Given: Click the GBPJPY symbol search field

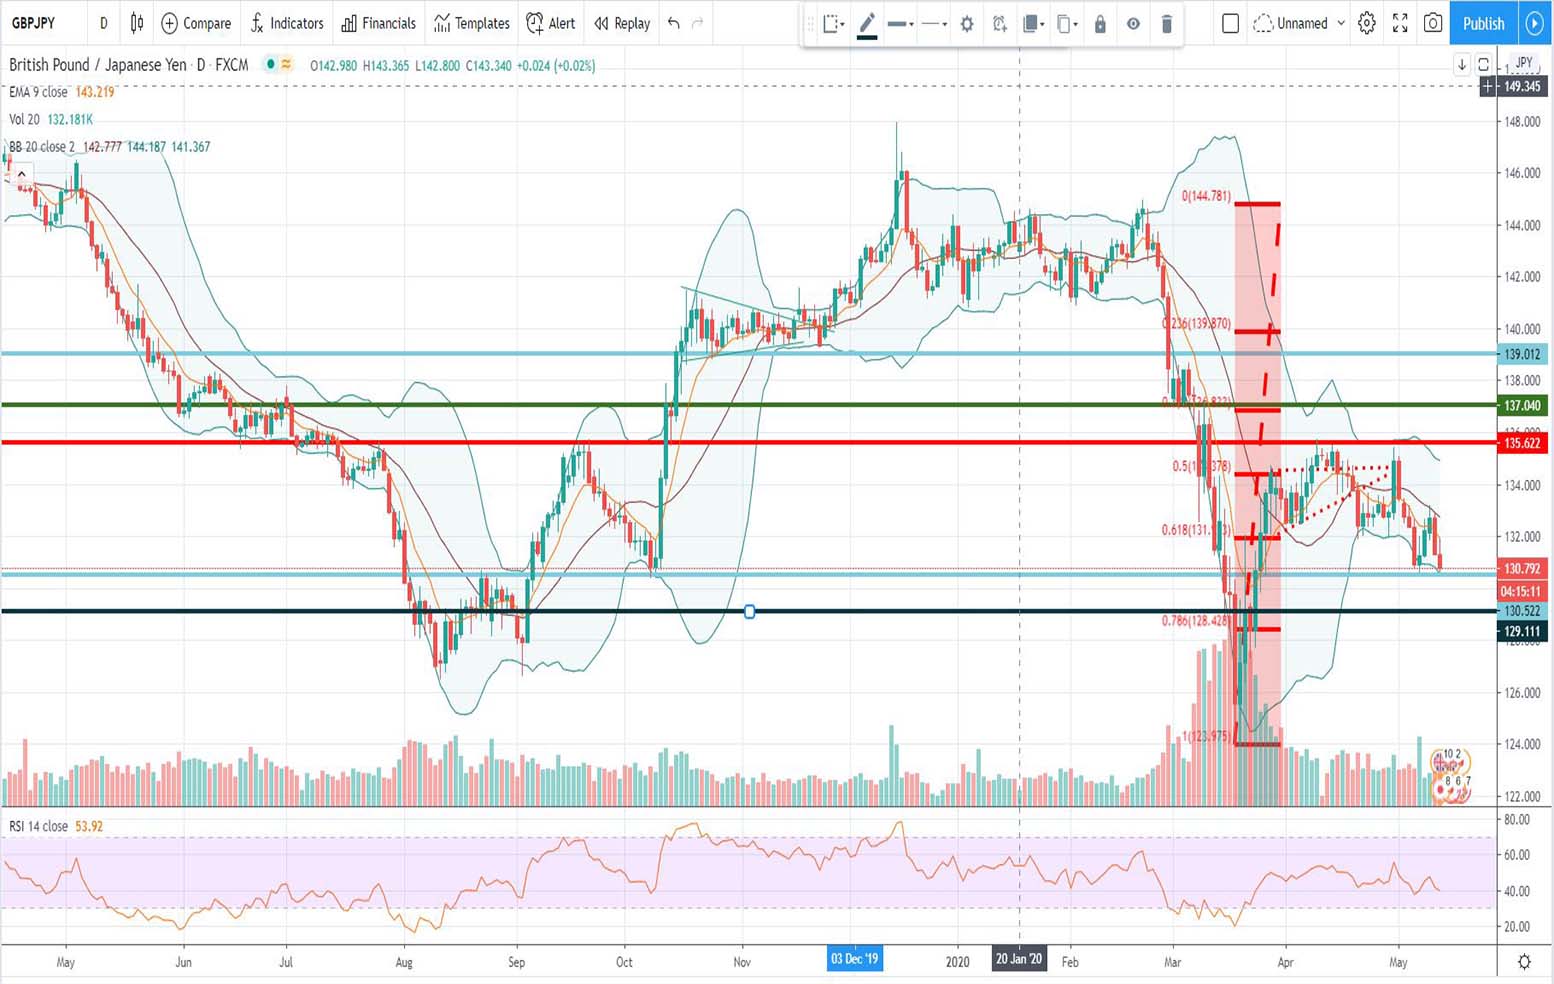Looking at the screenshot, I should pos(34,23).
